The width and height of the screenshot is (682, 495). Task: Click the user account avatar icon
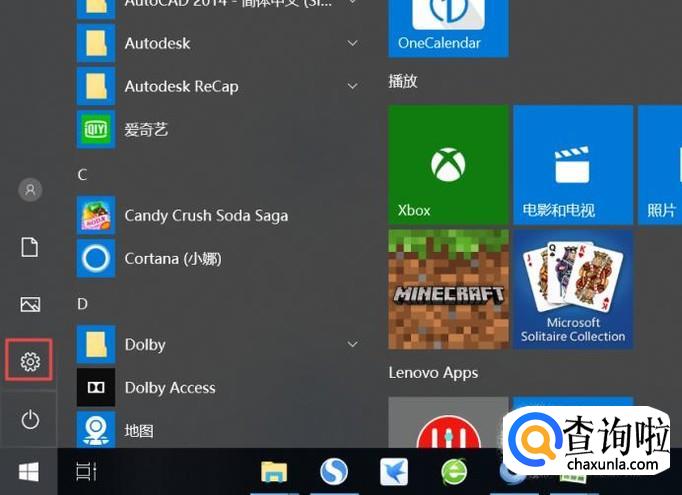30,190
